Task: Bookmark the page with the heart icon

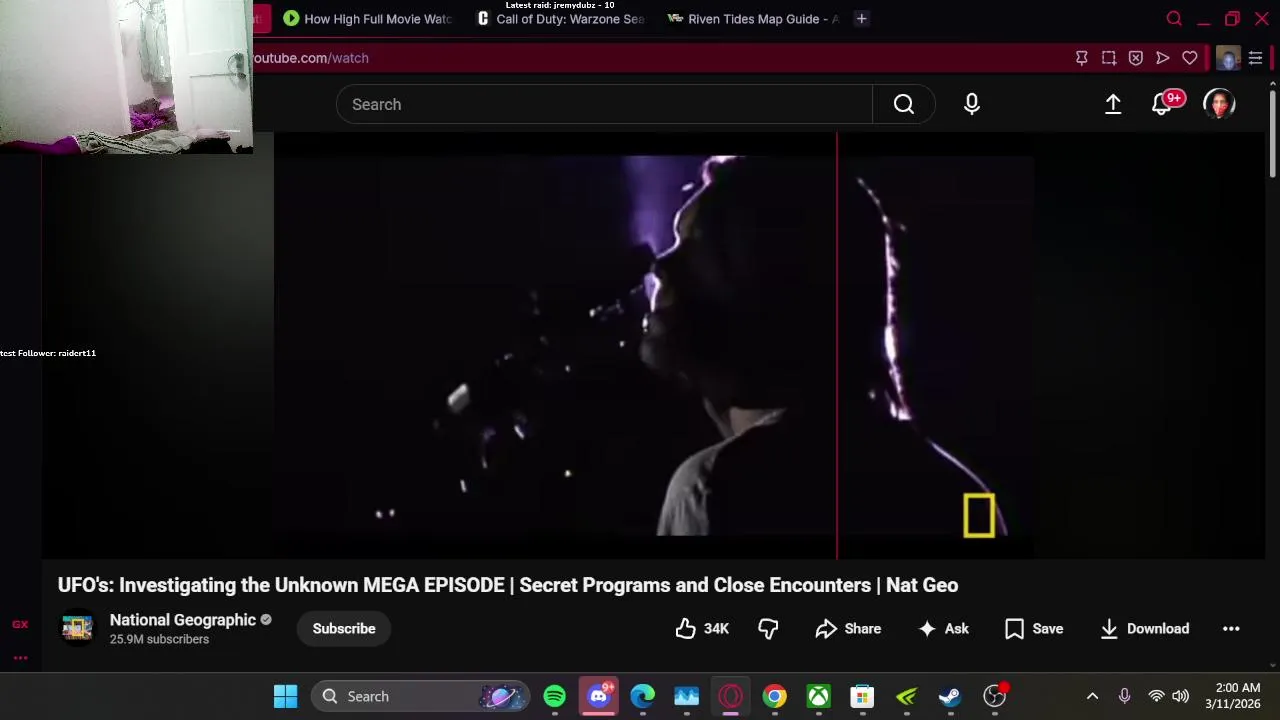Action: 1190,58
